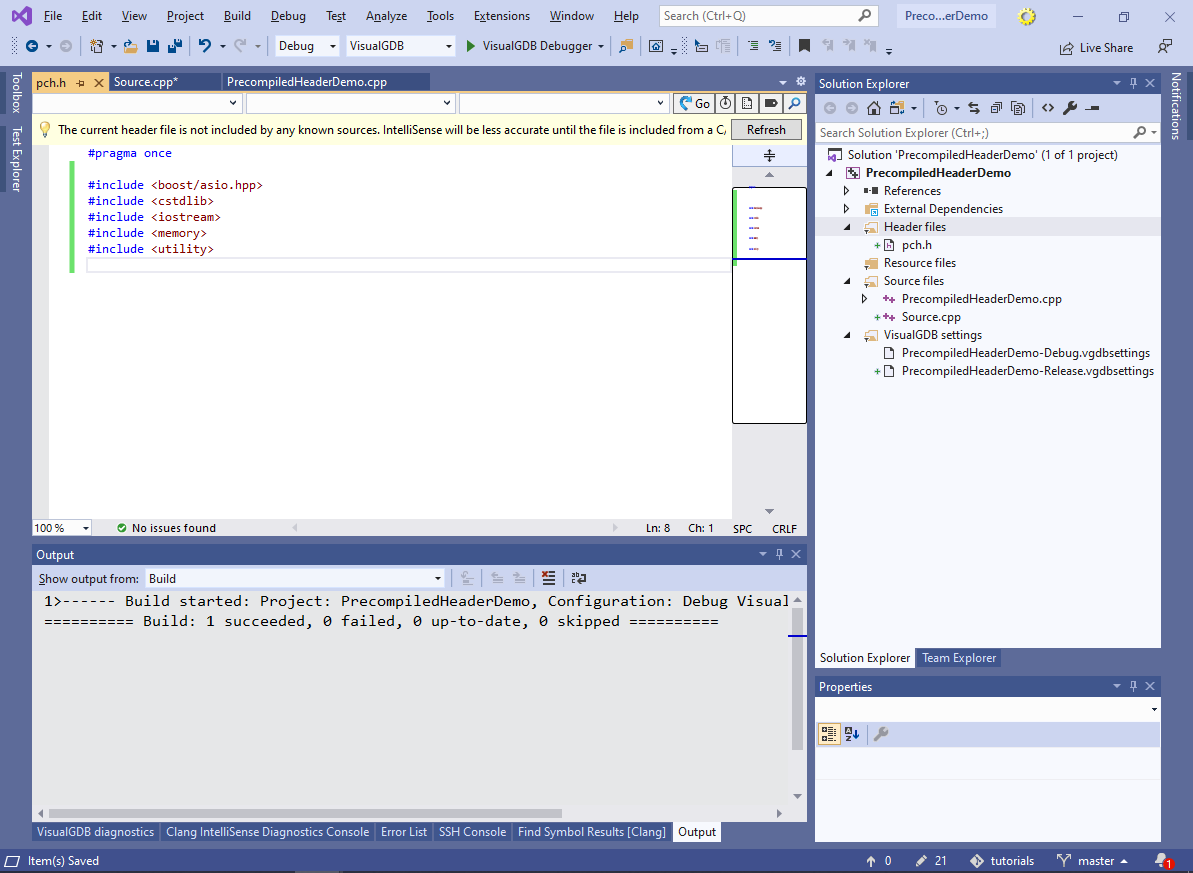This screenshot has height=873, width=1193.
Task: Expand External Dependencies node
Action: 847,209
